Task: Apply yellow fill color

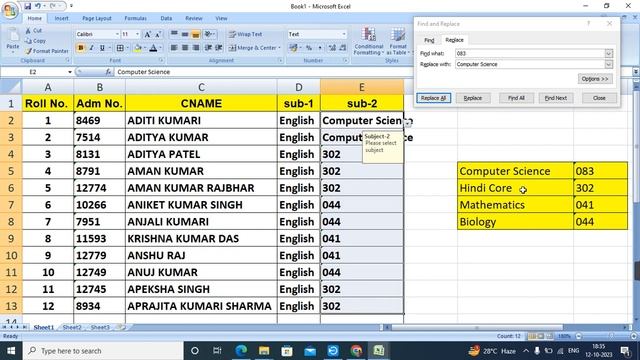Action: pyautogui.click(x=138, y=48)
